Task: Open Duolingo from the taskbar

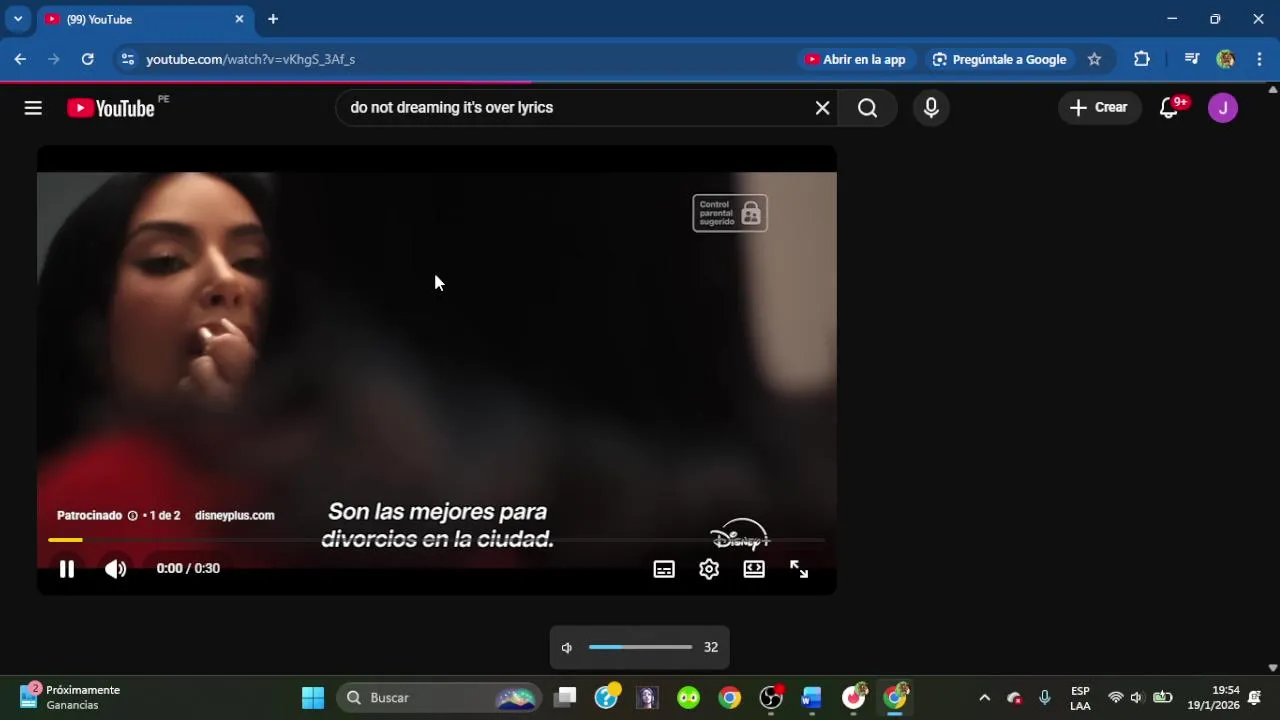Action: (x=688, y=698)
